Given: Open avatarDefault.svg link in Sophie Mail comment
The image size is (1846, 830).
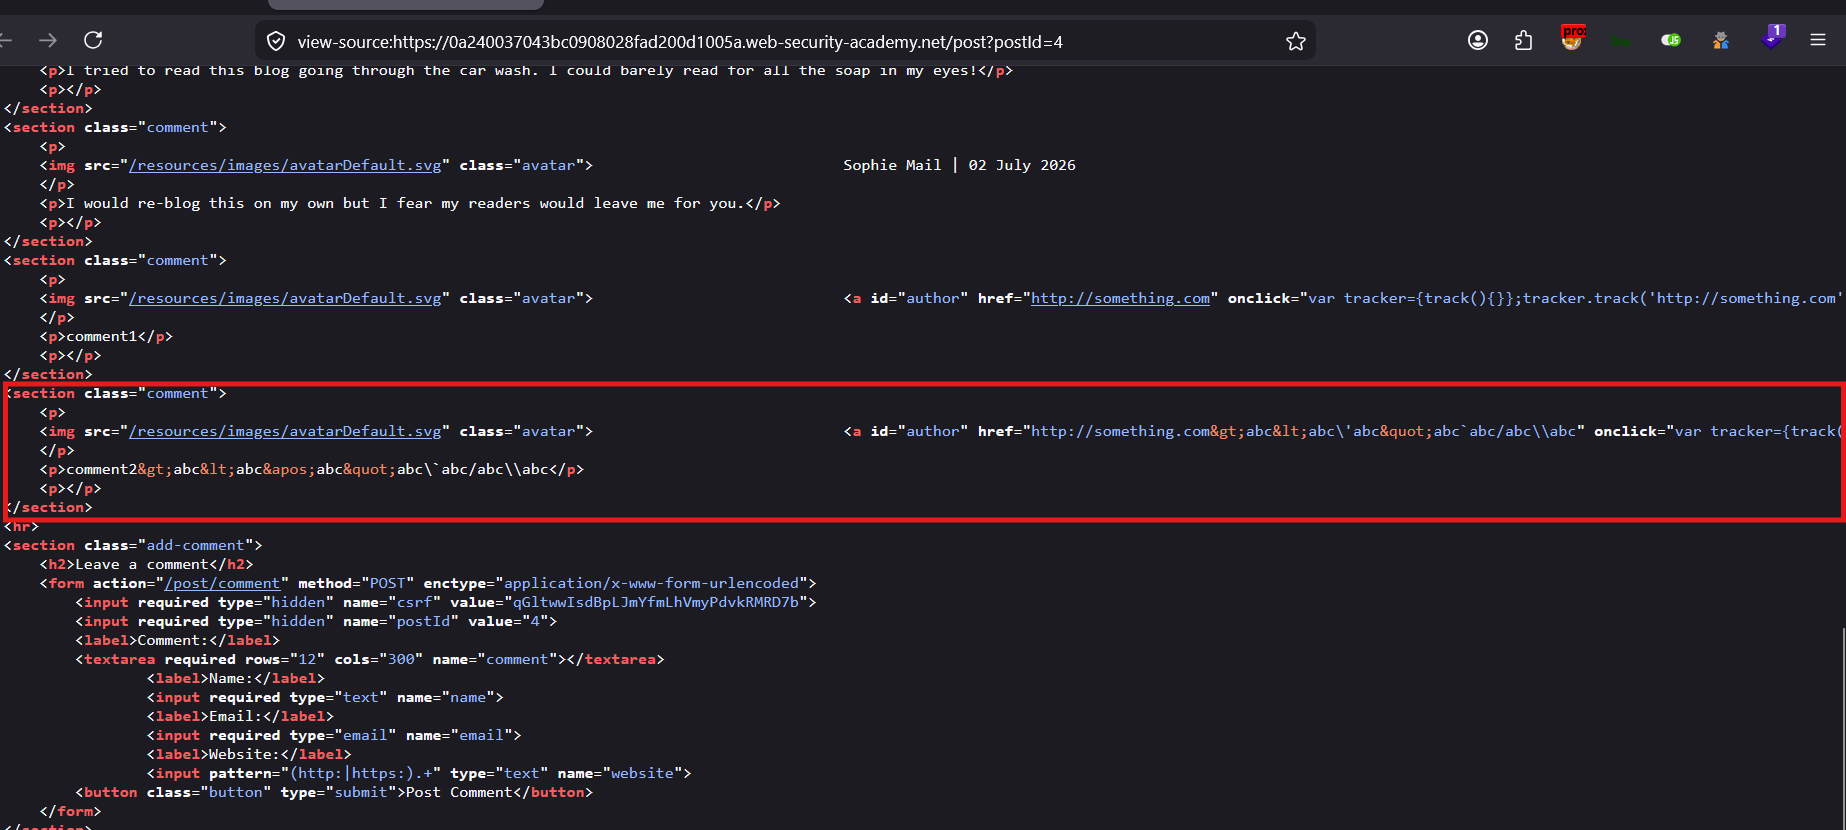Looking at the screenshot, I should (285, 165).
